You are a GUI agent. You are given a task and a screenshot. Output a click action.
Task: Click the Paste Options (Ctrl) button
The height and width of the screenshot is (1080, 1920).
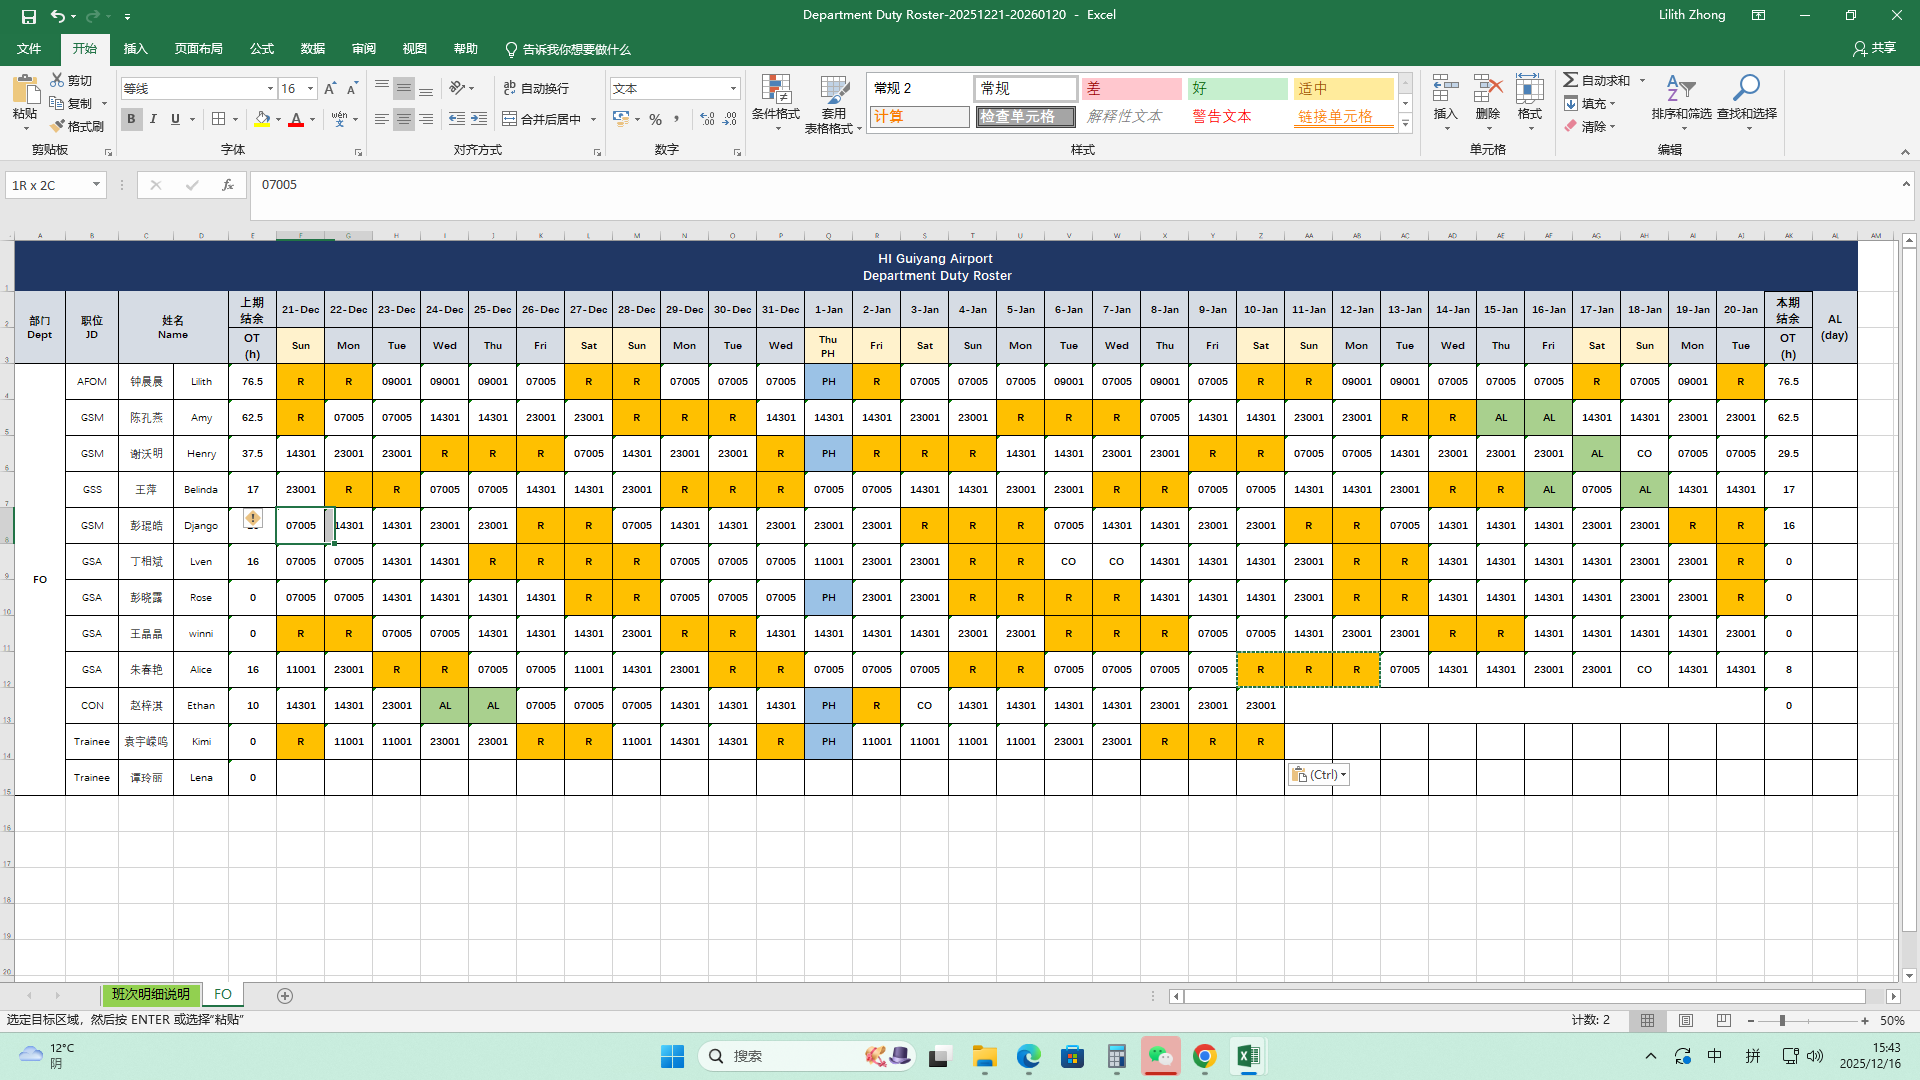click(1318, 775)
